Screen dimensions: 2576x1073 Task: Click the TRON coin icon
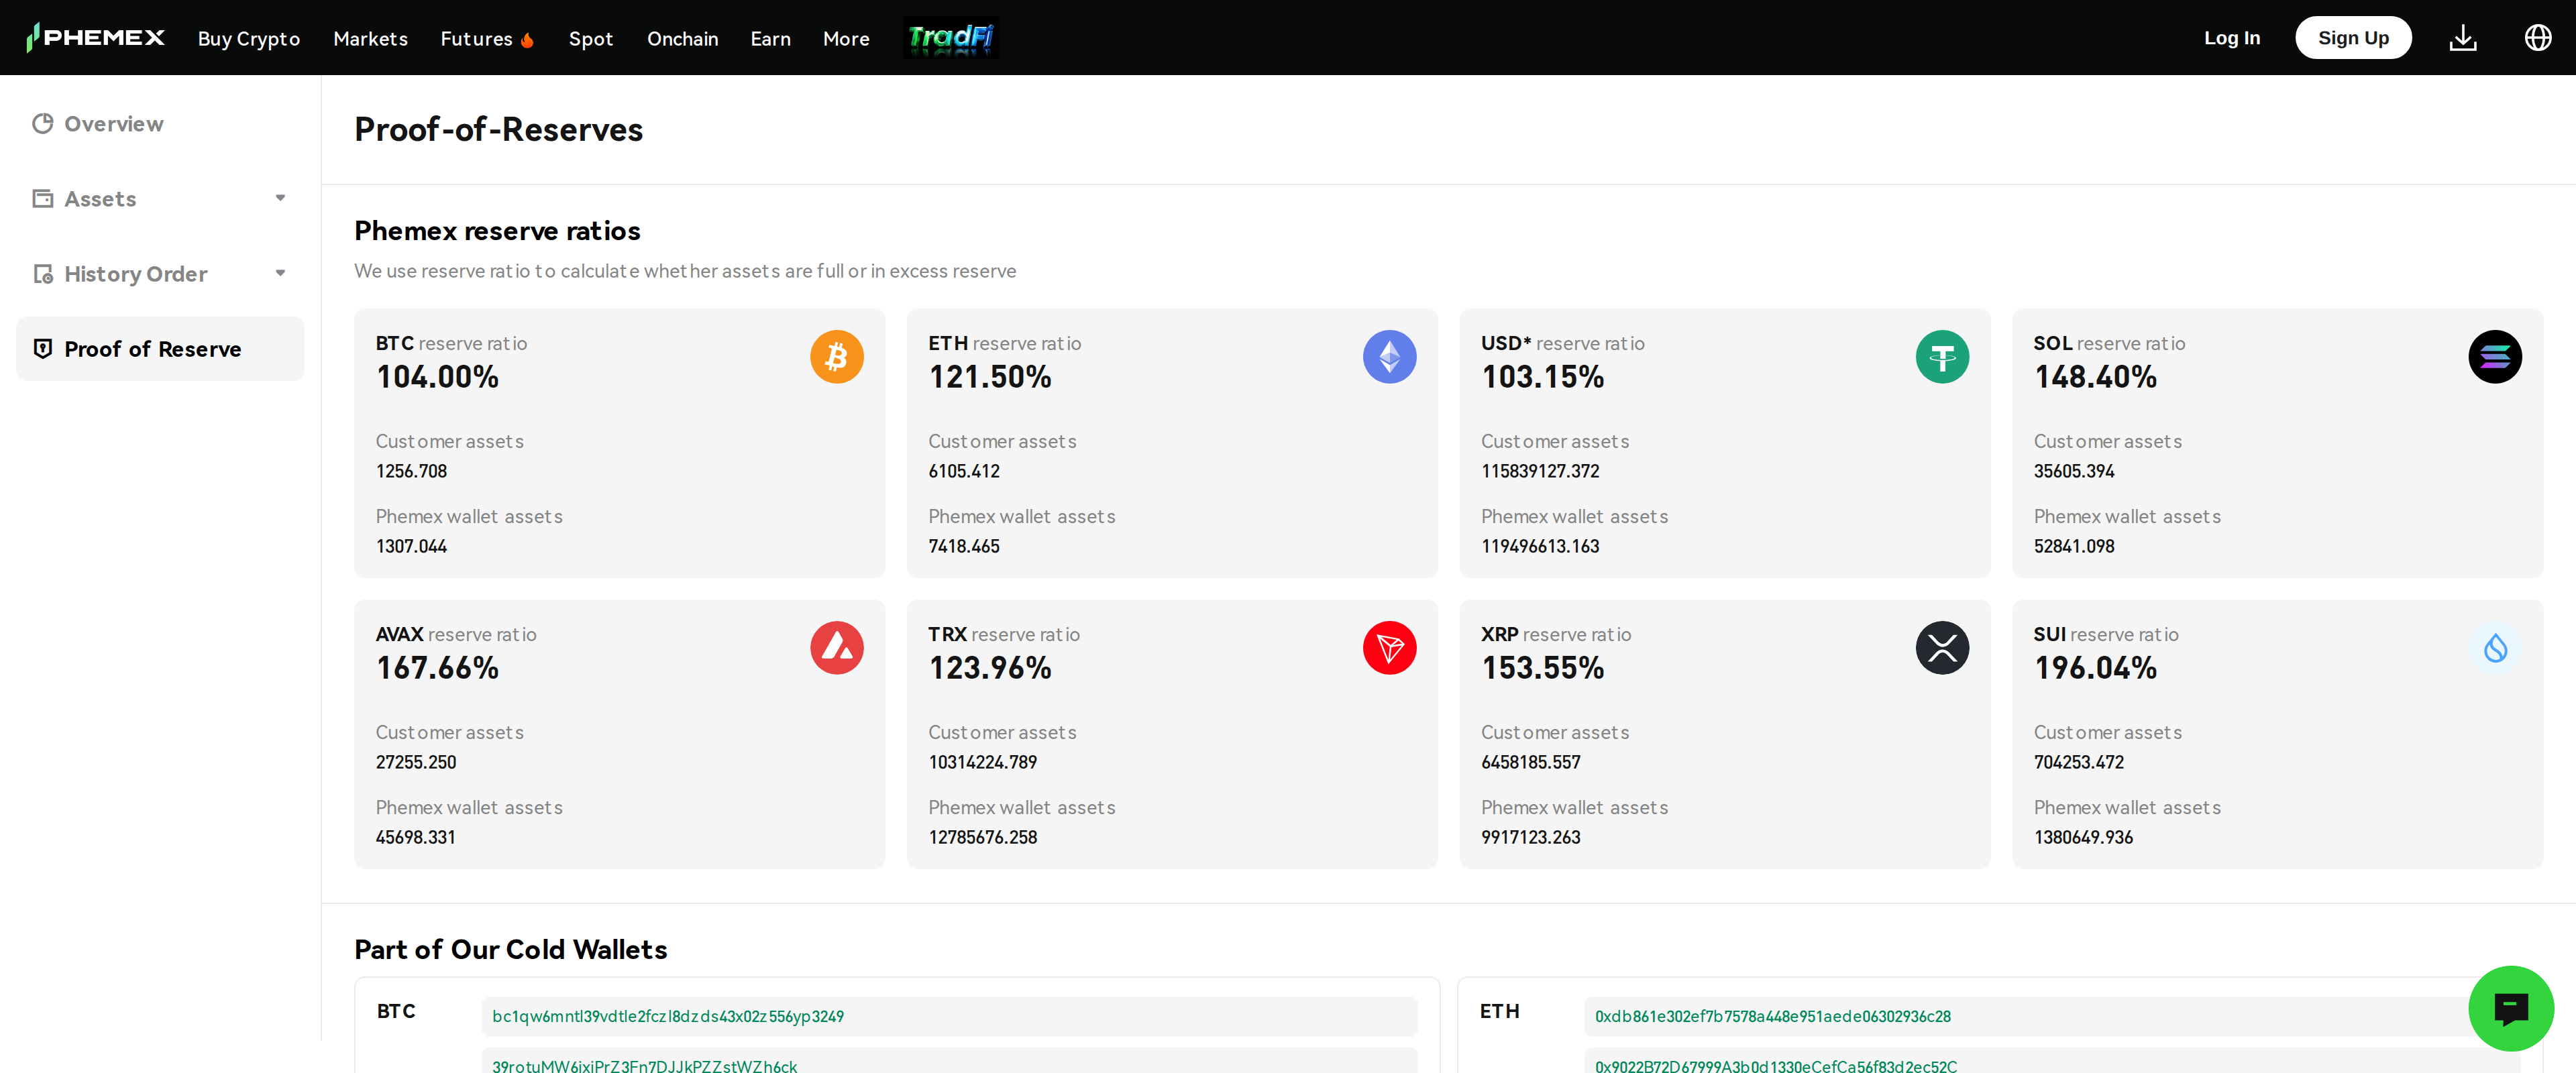coord(1390,648)
